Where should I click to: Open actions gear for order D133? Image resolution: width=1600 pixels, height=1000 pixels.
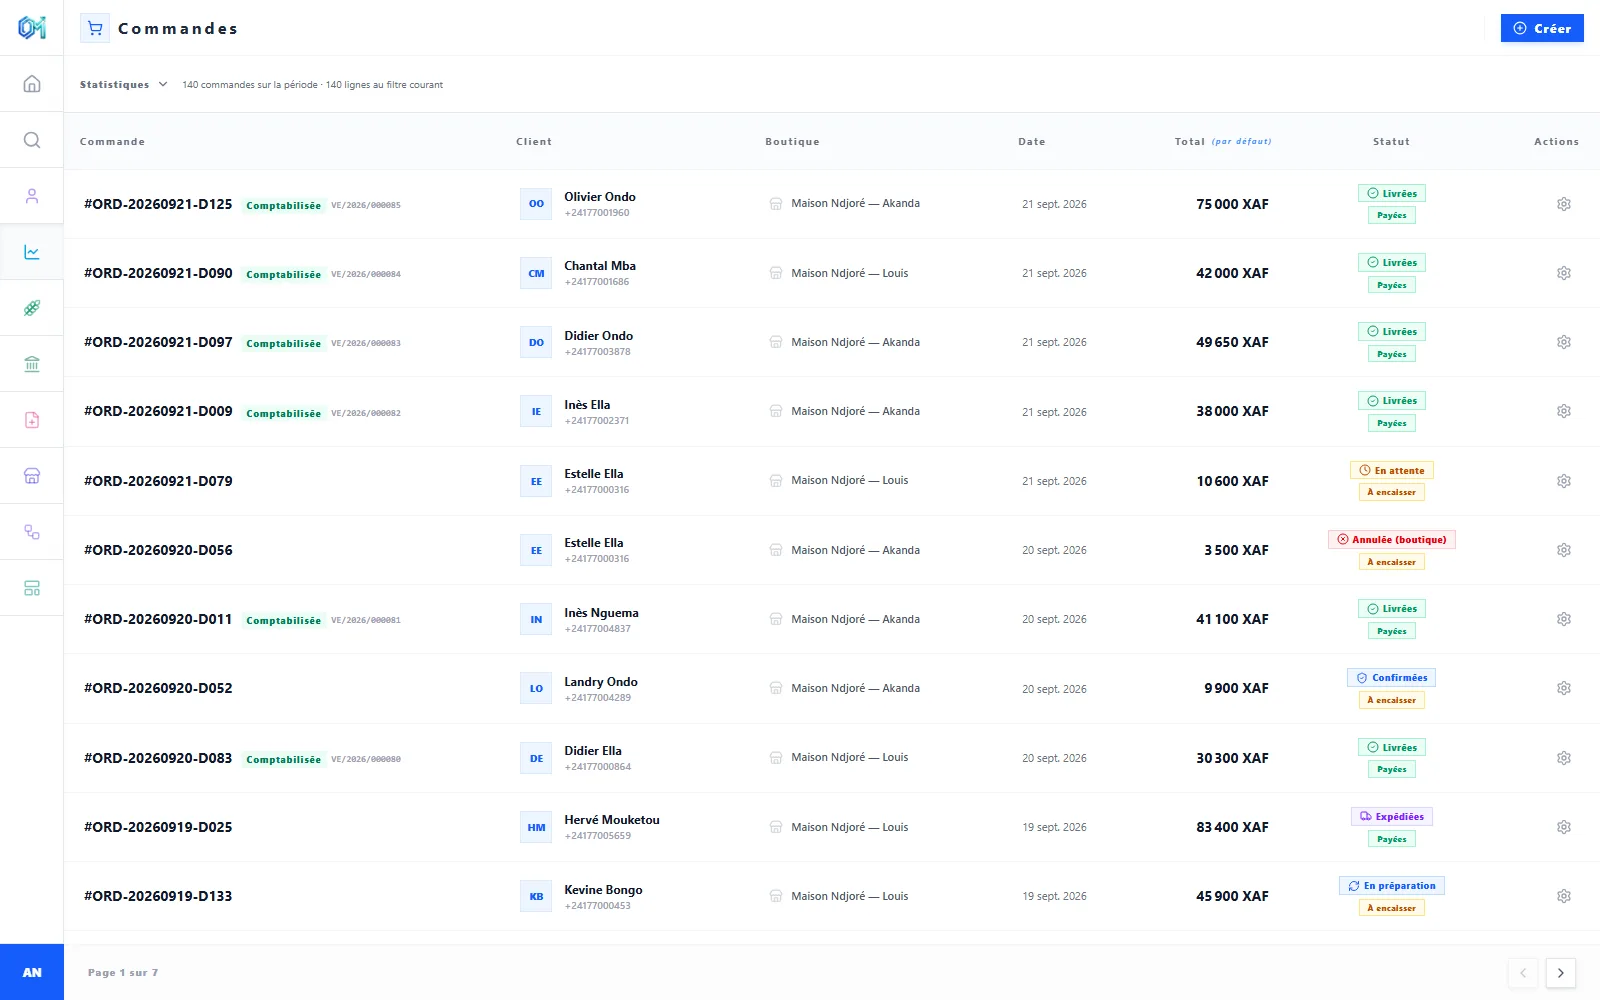pyautogui.click(x=1564, y=896)
